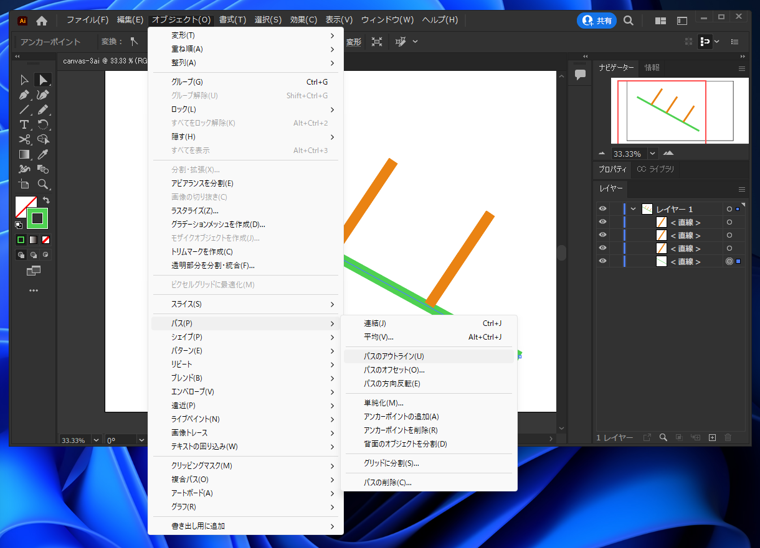The width and height of the screenshot is (760, 548).
Task: Enable Draw Behind mode
Action: pos(33,255)
